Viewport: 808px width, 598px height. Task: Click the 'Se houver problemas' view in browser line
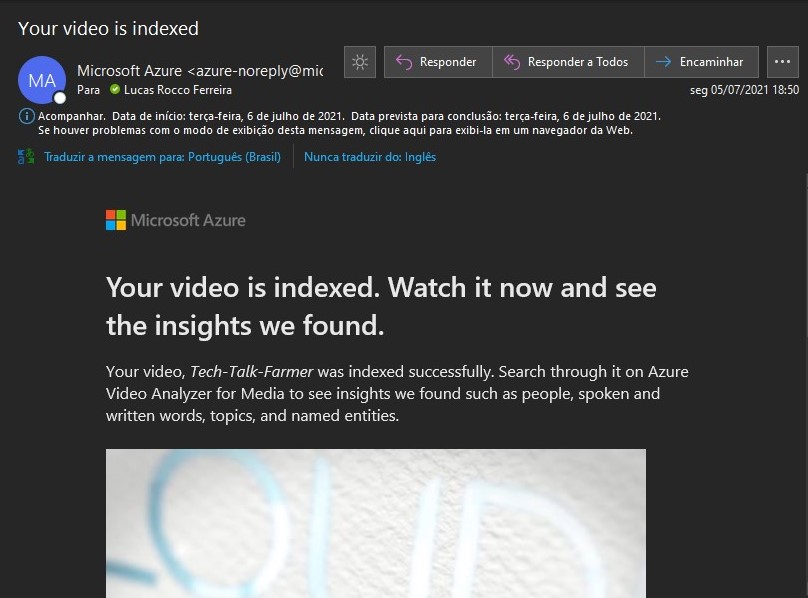[335, 130]
